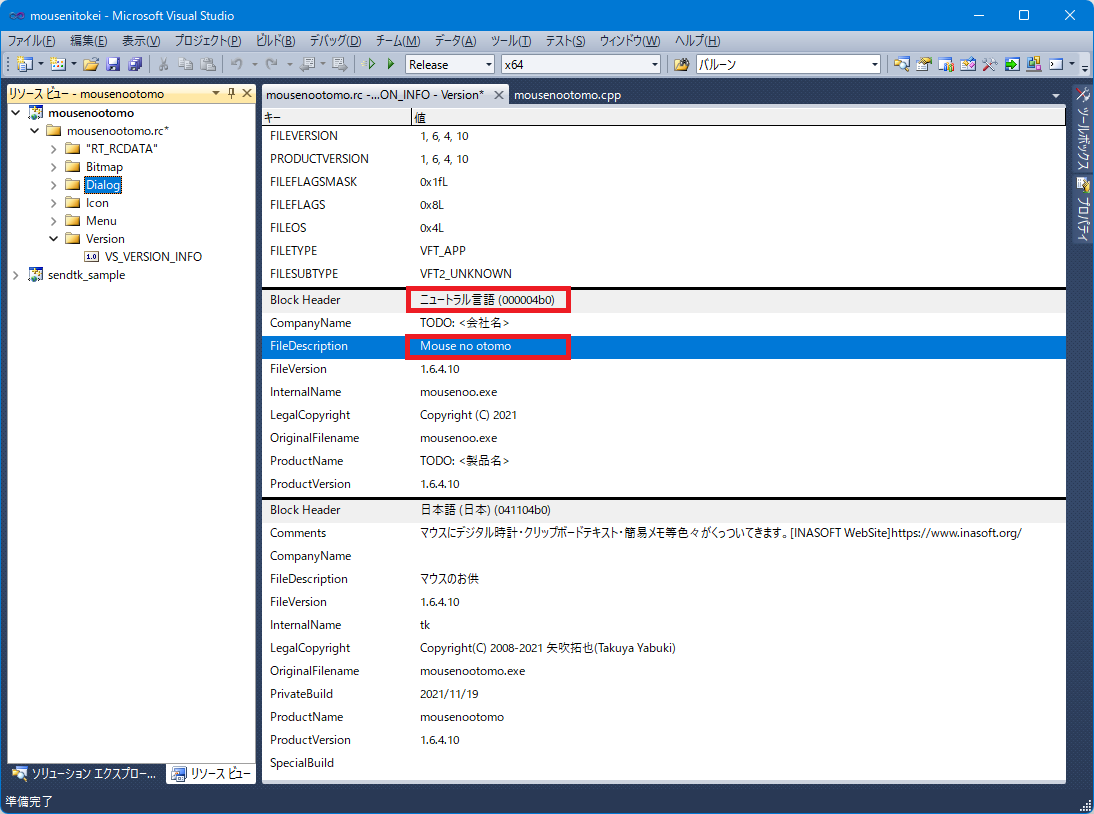
Task: Expand the sendtk_sample project node
Action: [16, 275]
